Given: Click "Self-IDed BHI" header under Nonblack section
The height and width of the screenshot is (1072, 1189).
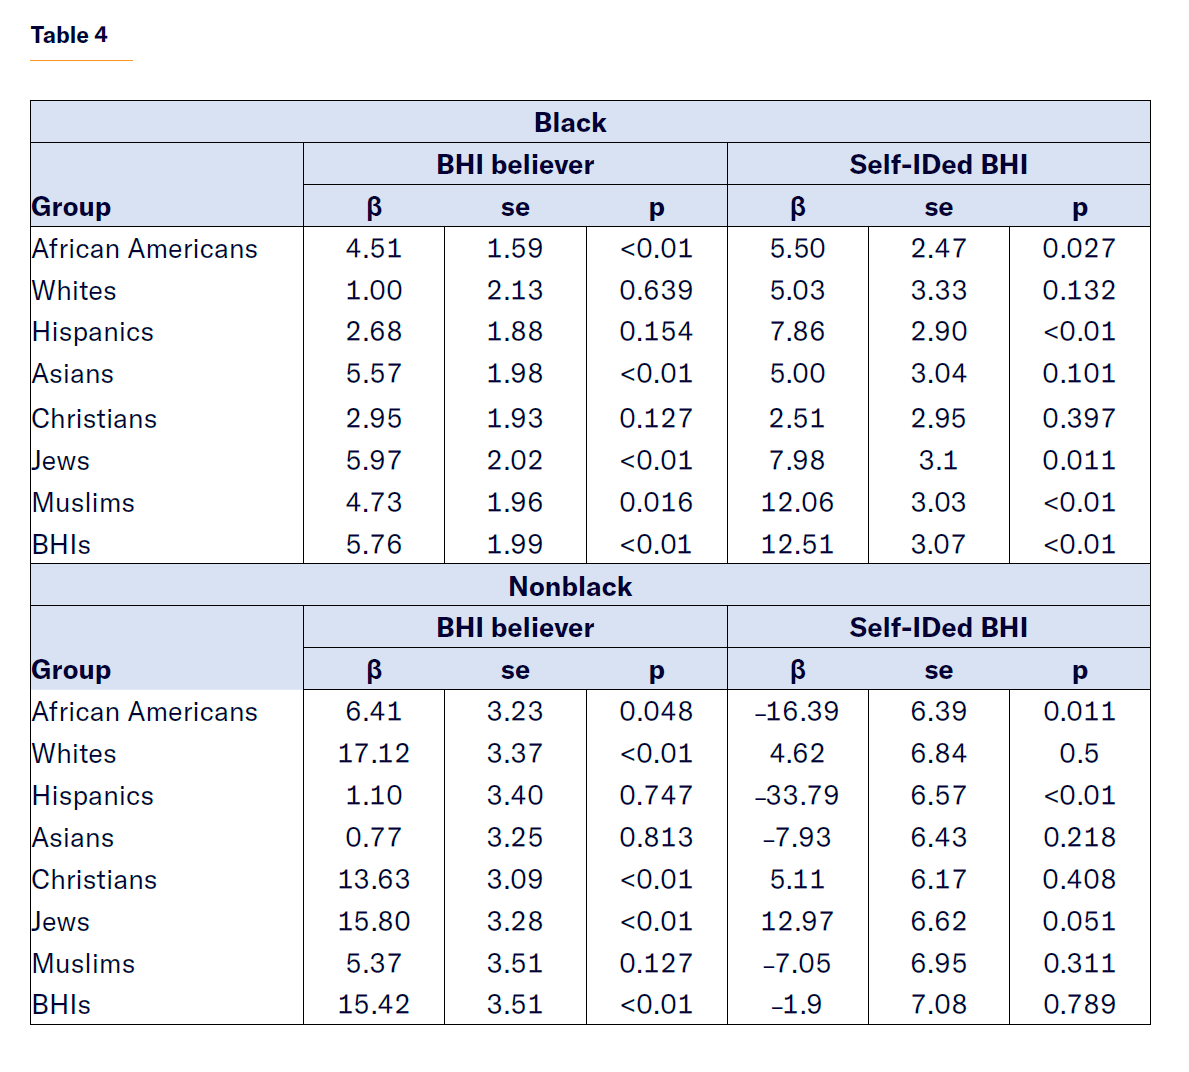Looking at the screenshot, I should click(x=938, y=628).
